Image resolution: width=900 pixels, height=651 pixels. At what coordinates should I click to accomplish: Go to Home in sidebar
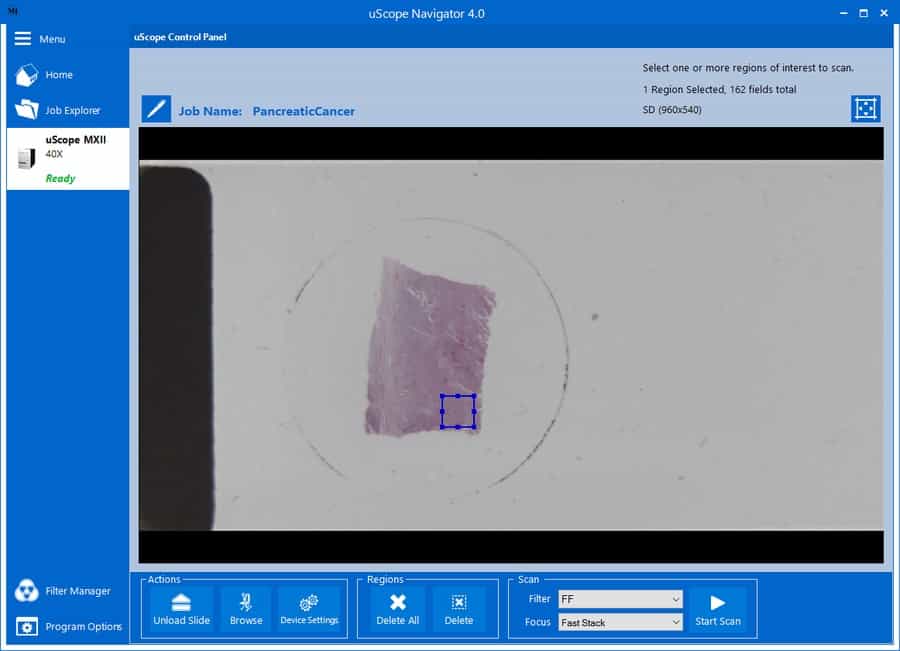tap(58, 75)
